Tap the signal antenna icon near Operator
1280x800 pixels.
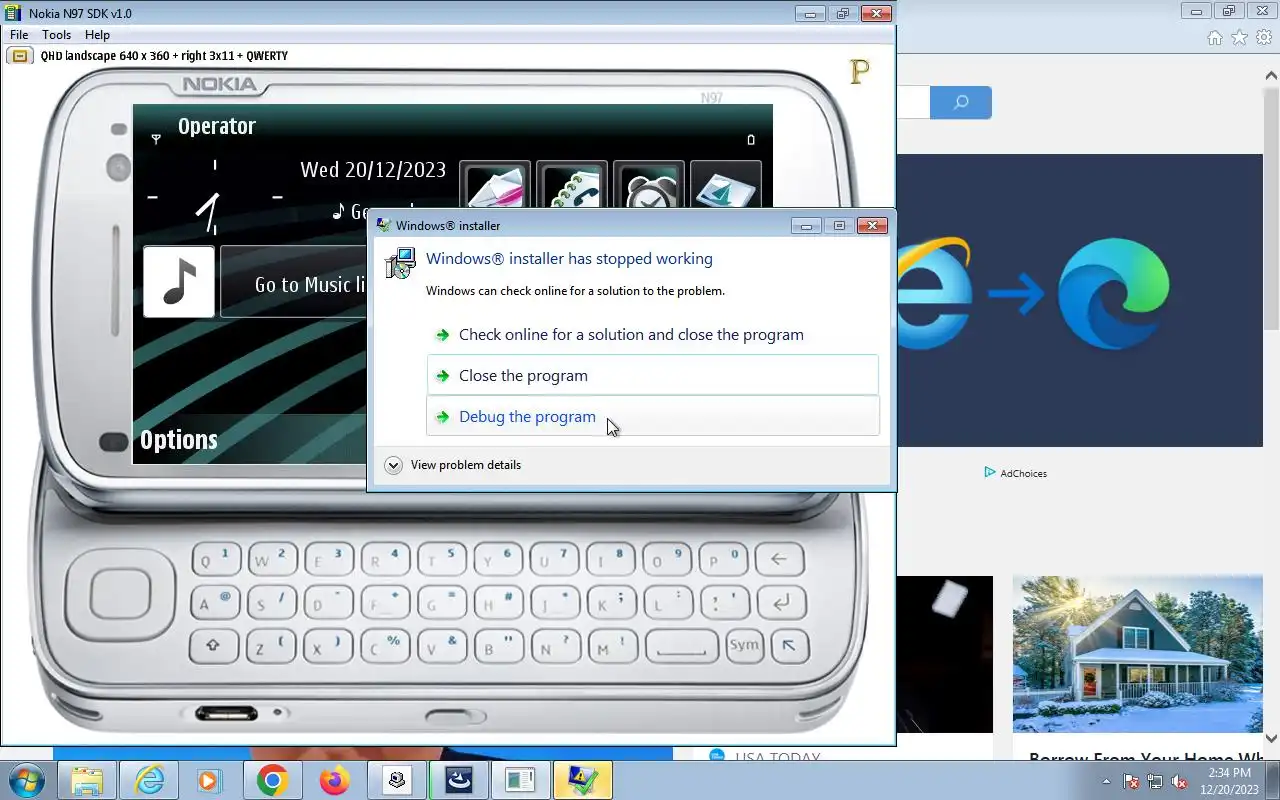(156, 139)
